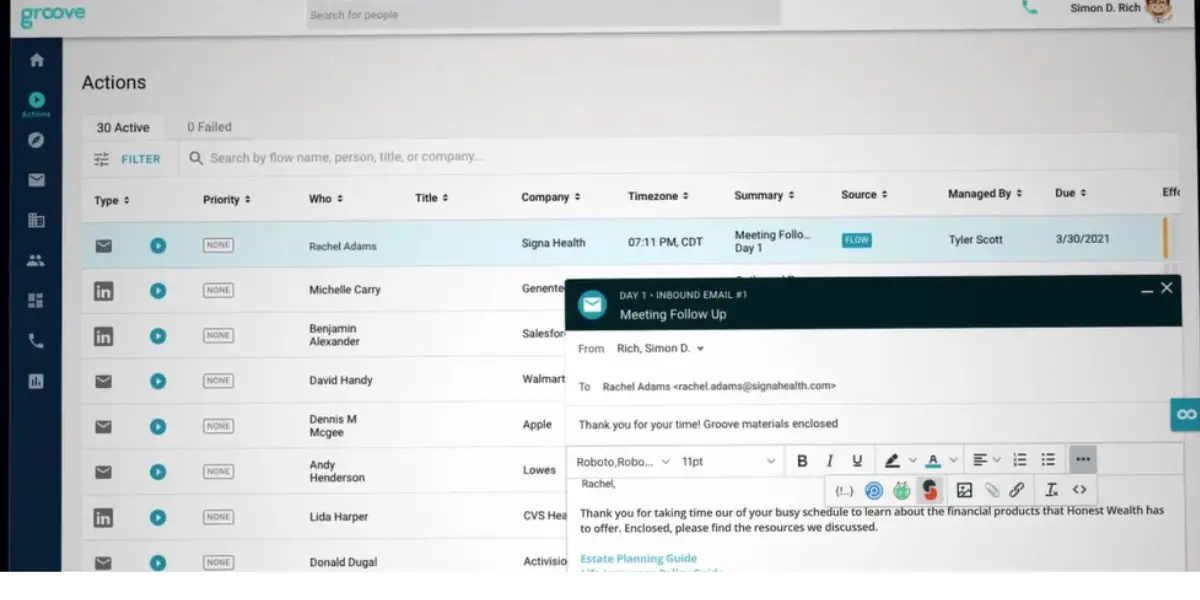This screenshot has width=1200, height=600.
Task: Click the LinkedIn icon in Benjamin Alexander's row
Action: [x=103, y=336]
